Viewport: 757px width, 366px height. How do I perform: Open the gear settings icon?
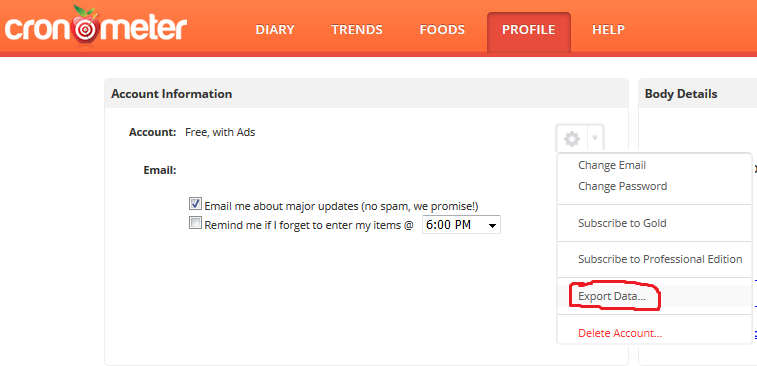point(572,139)
